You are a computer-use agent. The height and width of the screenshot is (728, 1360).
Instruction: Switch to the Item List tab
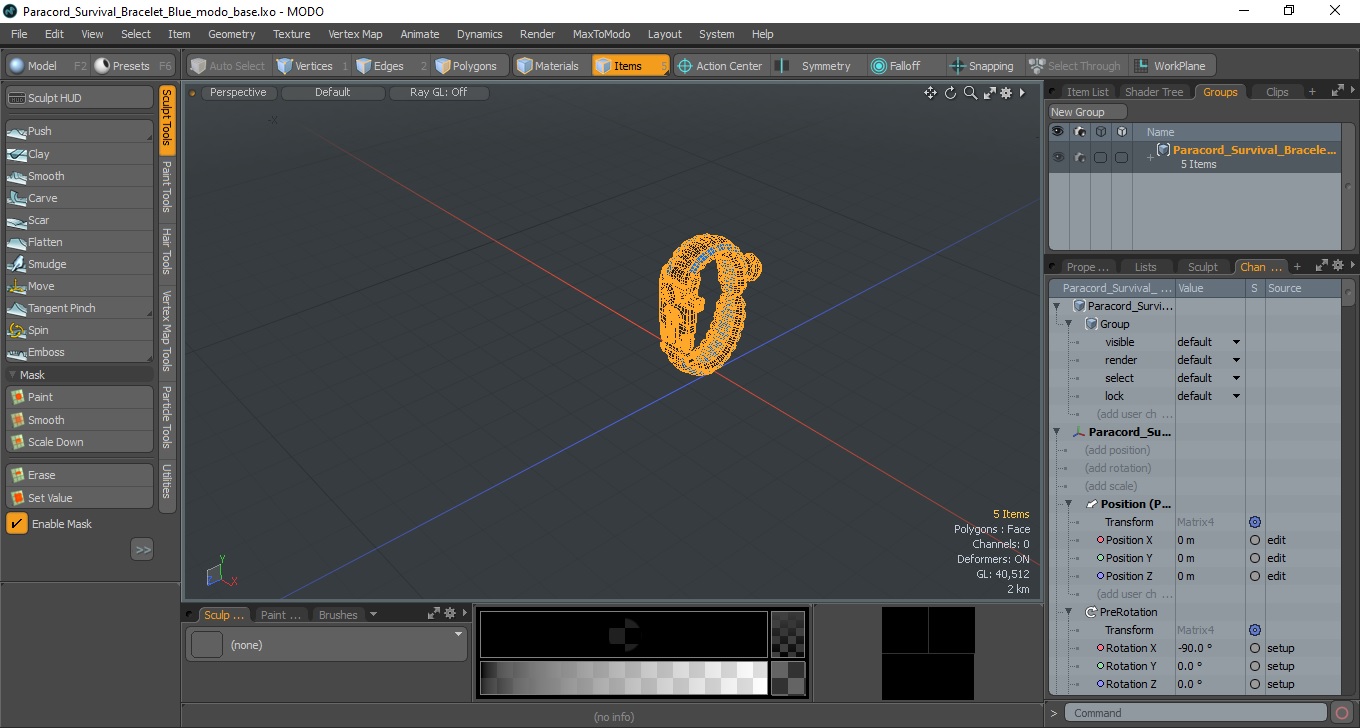pos(1086,92)
